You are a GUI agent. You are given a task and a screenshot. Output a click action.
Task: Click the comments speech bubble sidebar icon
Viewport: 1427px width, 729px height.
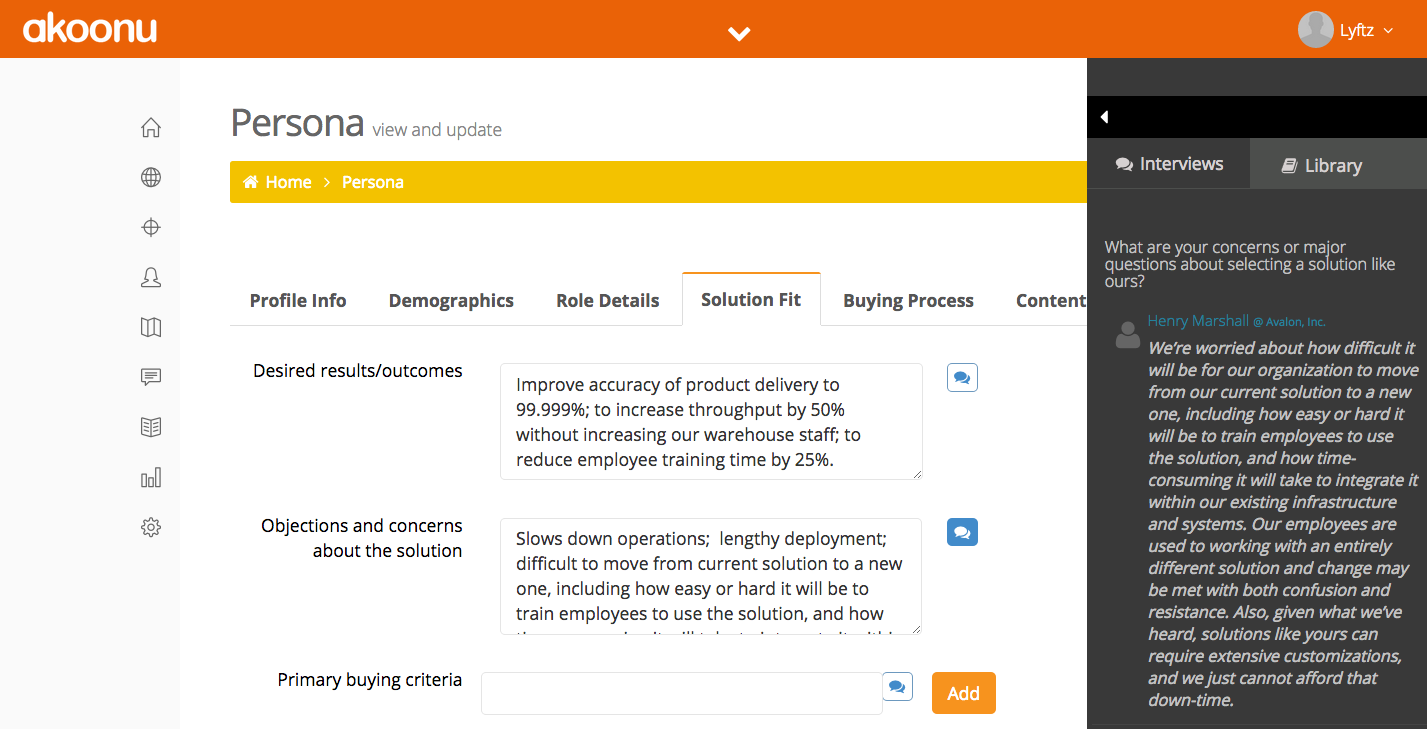click(x=150, y=377)
